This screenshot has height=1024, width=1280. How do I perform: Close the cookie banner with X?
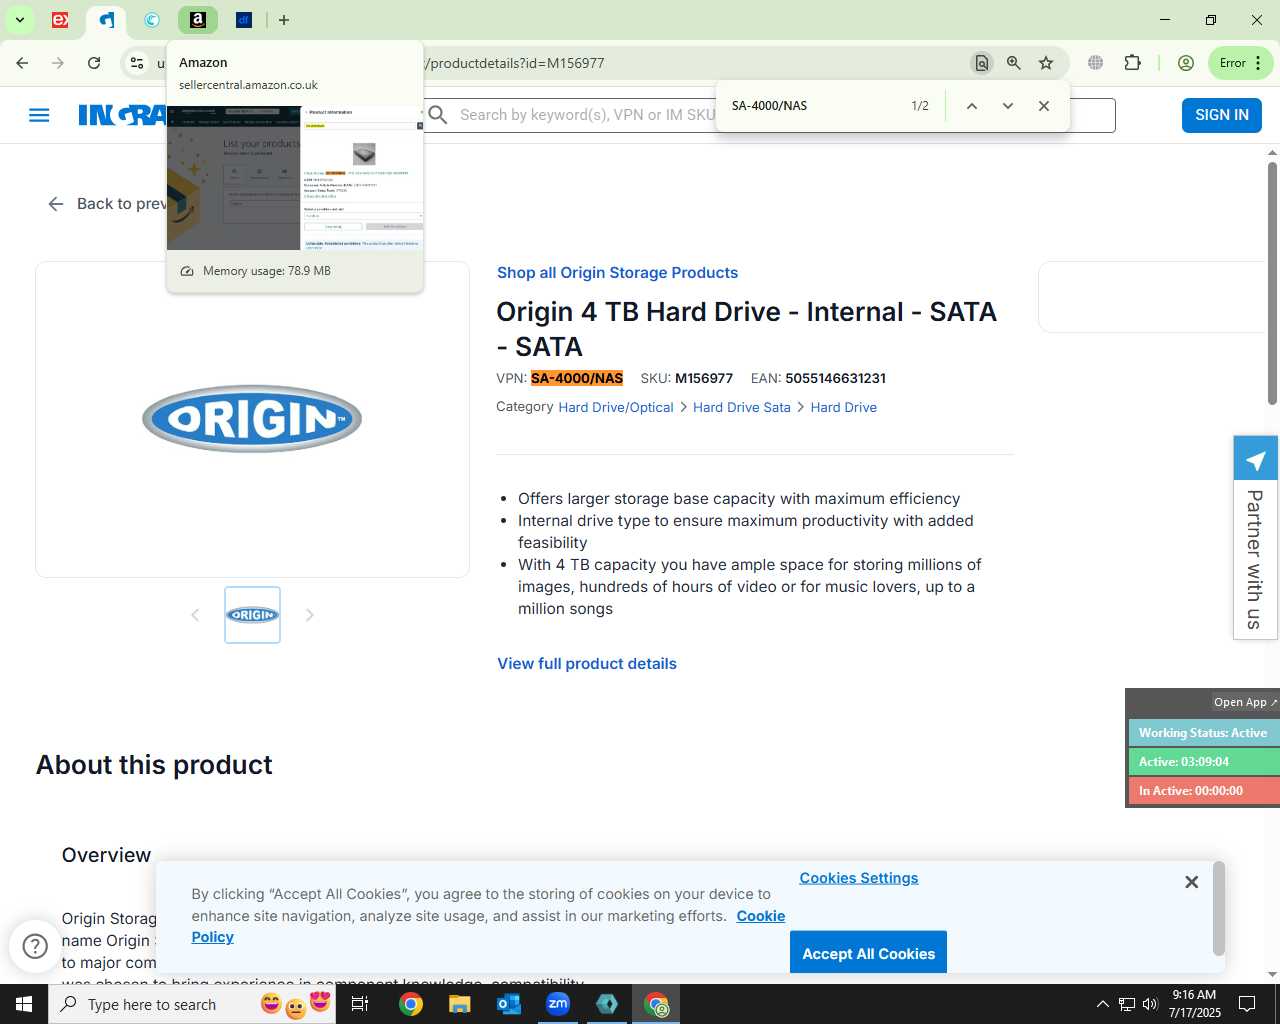(1191, 882)
